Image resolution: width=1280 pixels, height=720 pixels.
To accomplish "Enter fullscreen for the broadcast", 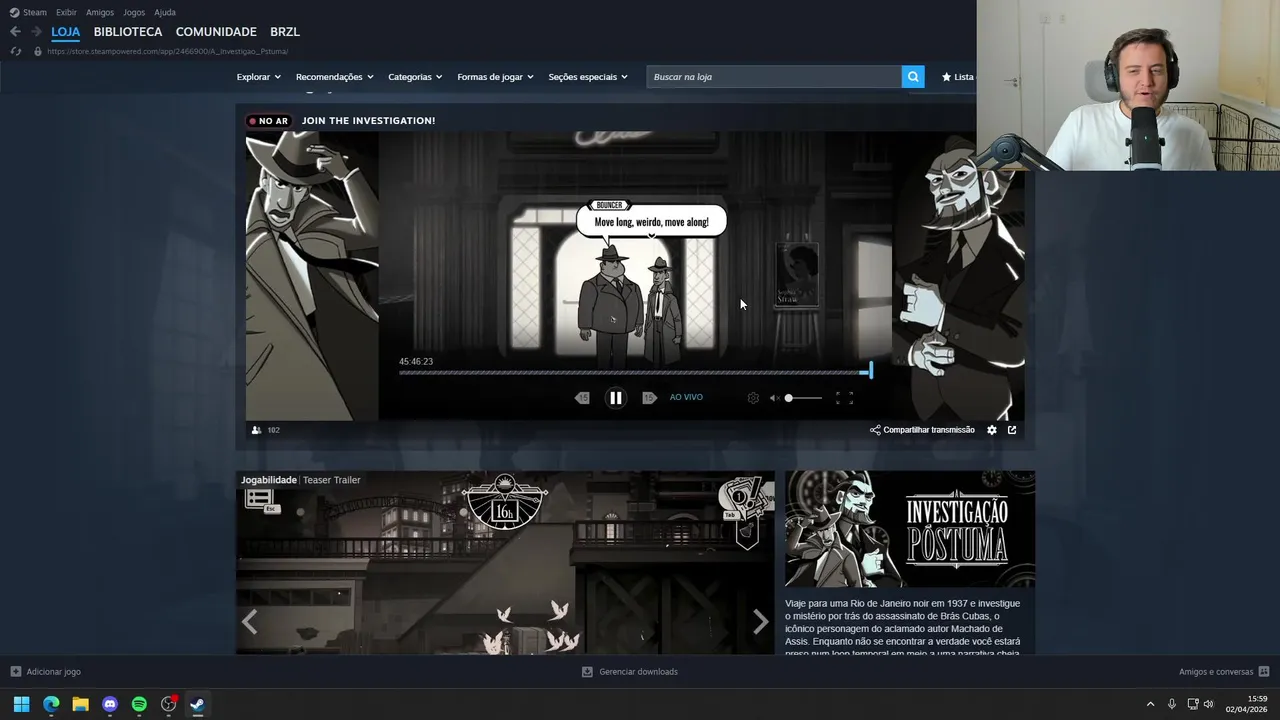I will (x=844, y=398).
